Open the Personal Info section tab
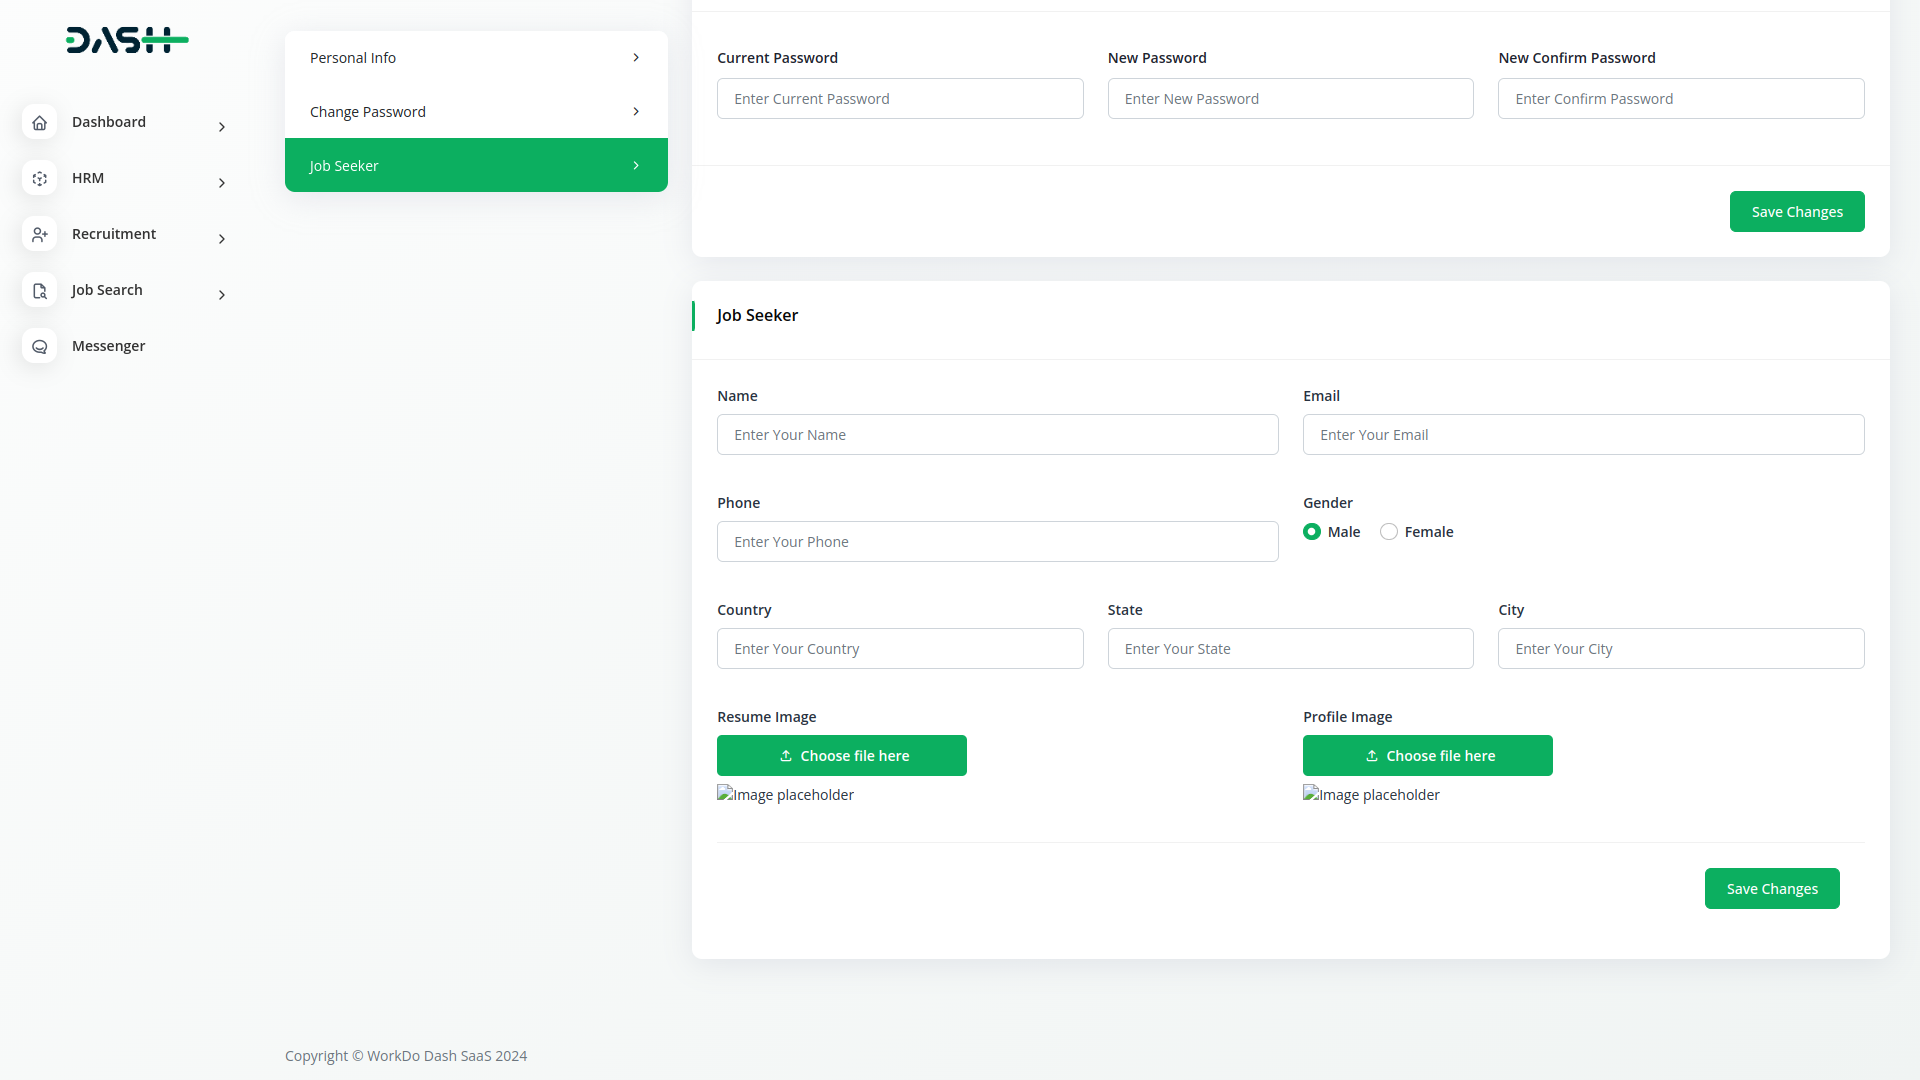The image size is (1920, 1080). tap(476, 58)
